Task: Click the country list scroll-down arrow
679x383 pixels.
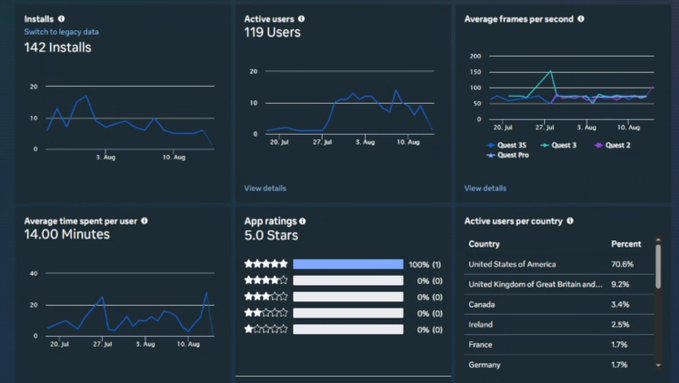Action: click(x=658, y=365)
